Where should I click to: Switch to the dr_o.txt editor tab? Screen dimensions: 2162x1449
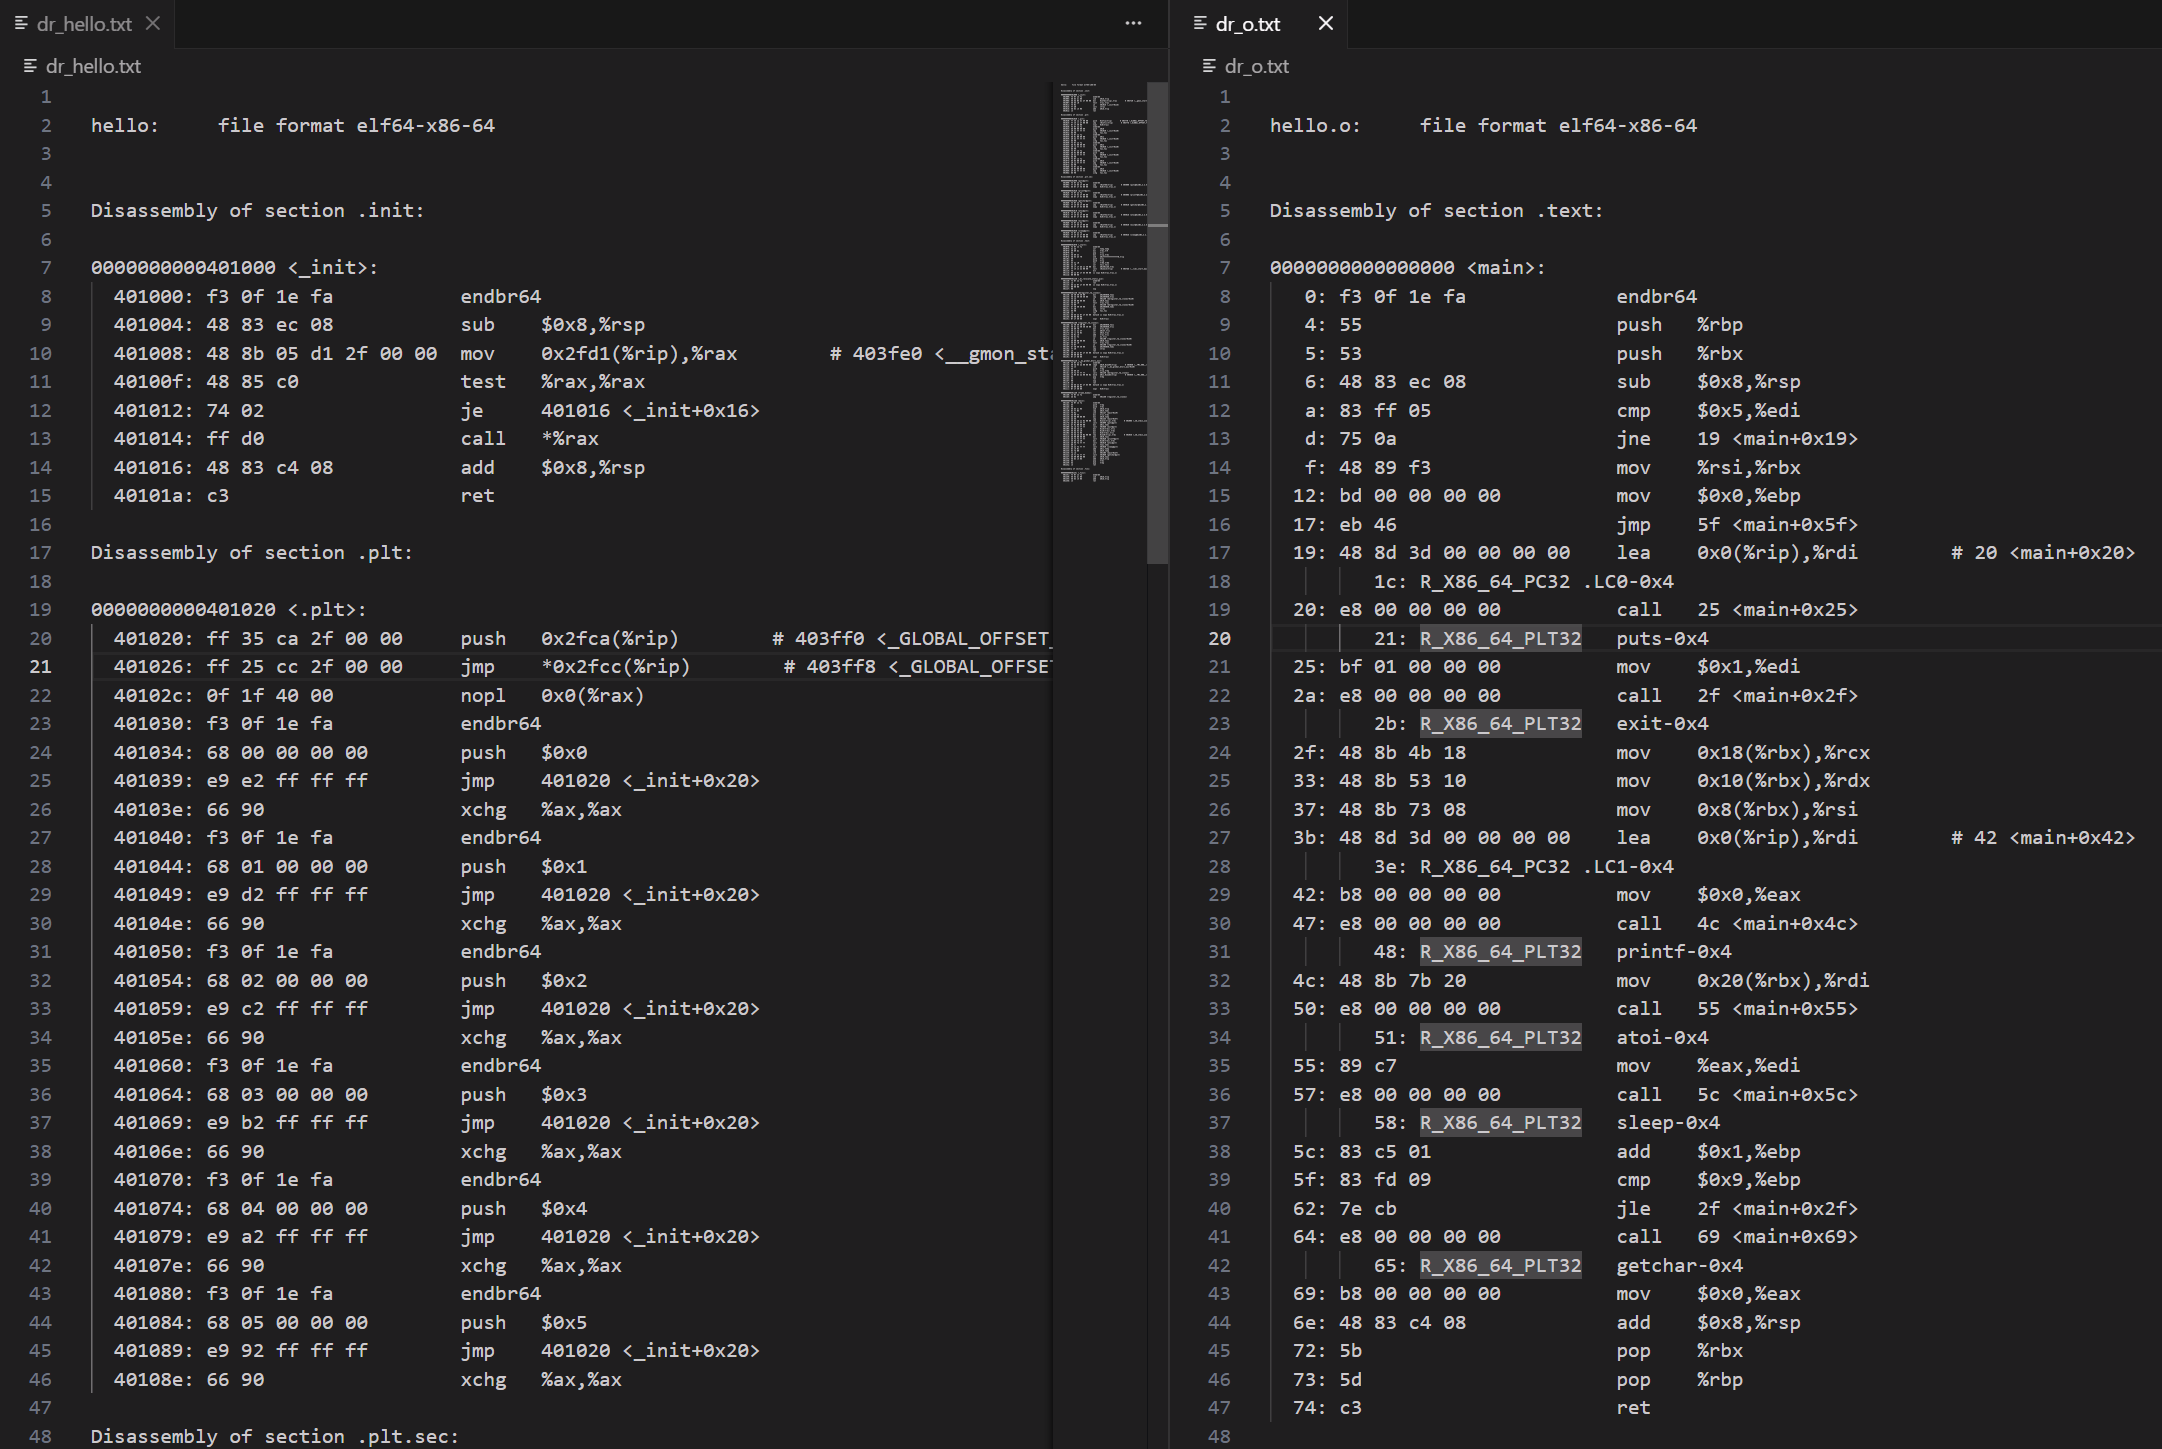click(x=1247, y=24)
